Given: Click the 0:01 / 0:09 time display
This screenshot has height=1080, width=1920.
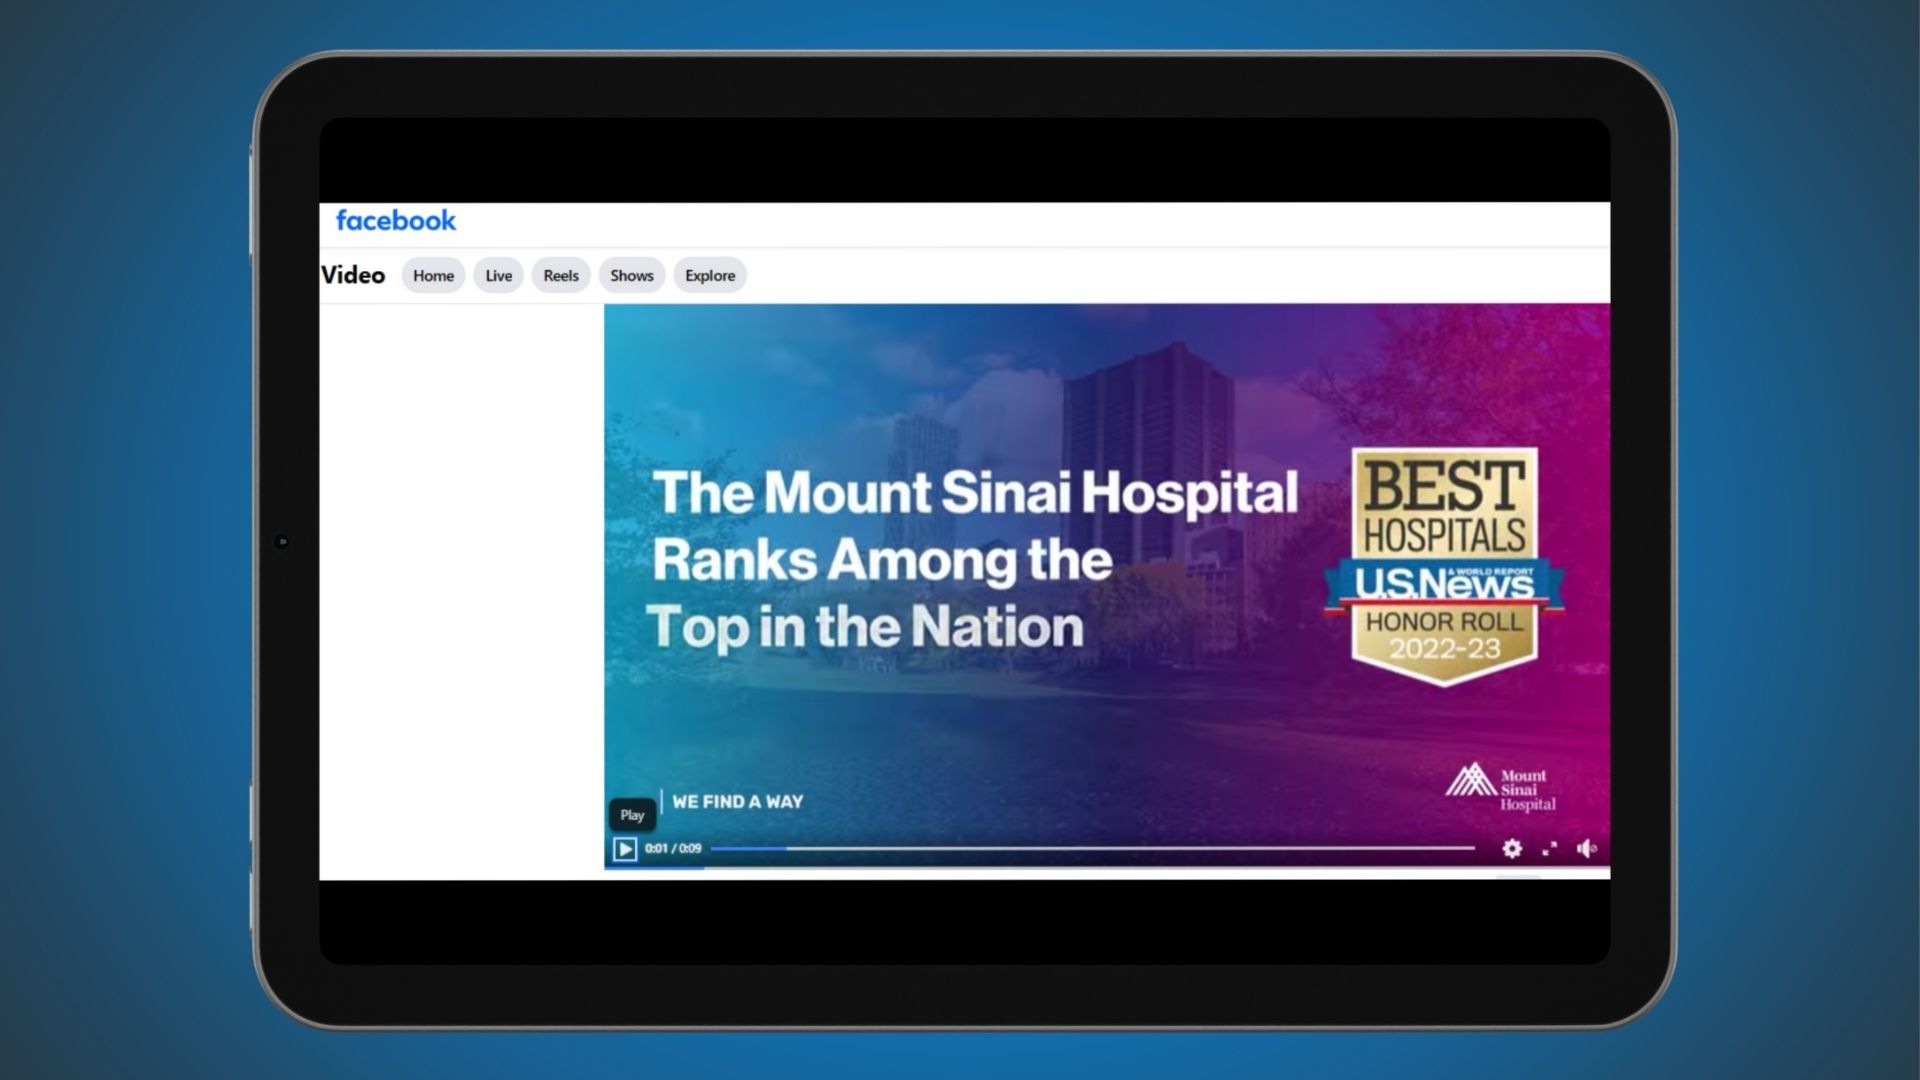Looking at the screenshot, I should (673, 849).
